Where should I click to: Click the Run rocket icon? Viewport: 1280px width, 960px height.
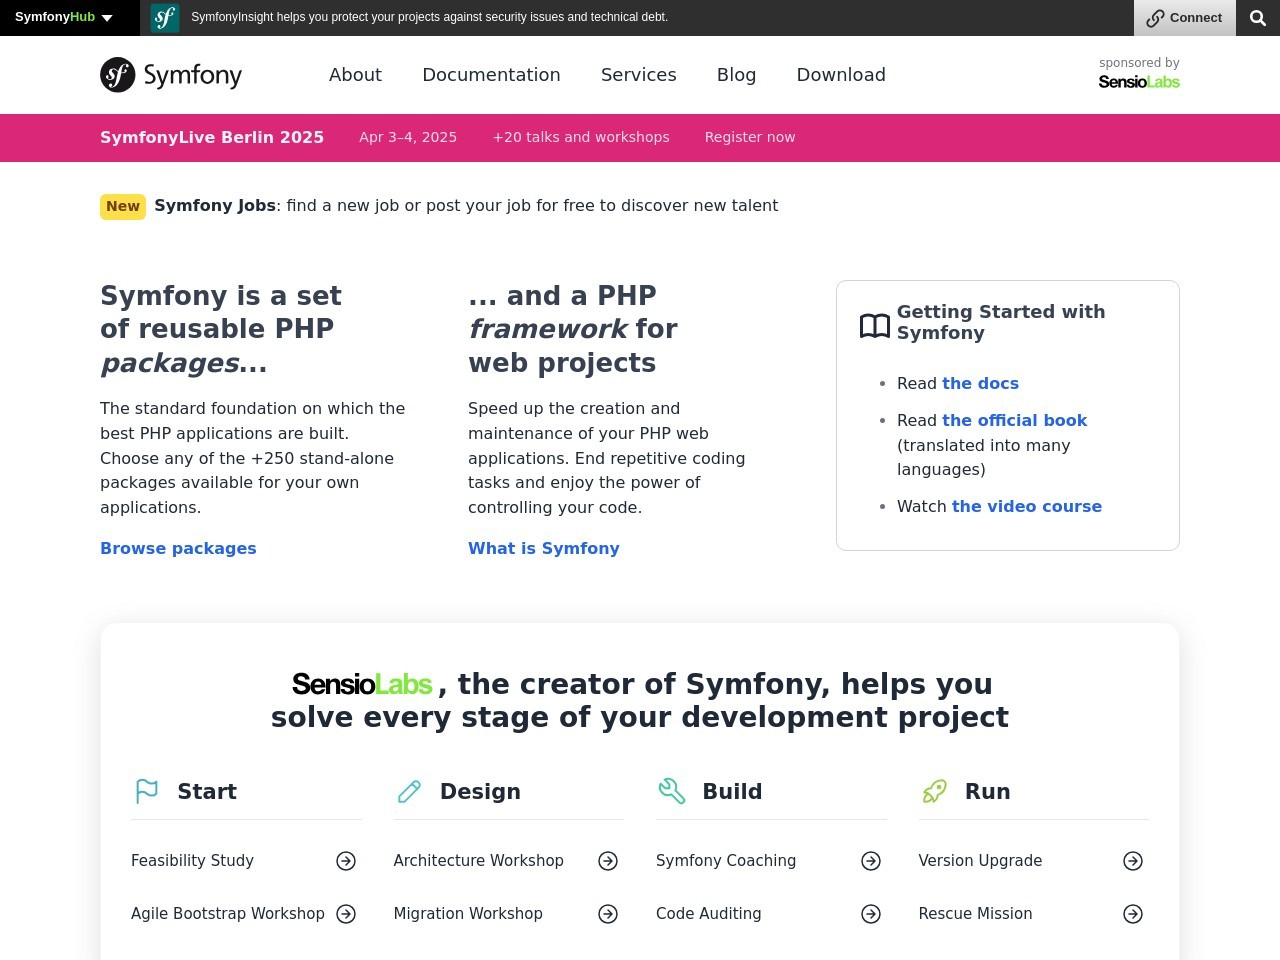coord(934,791)
